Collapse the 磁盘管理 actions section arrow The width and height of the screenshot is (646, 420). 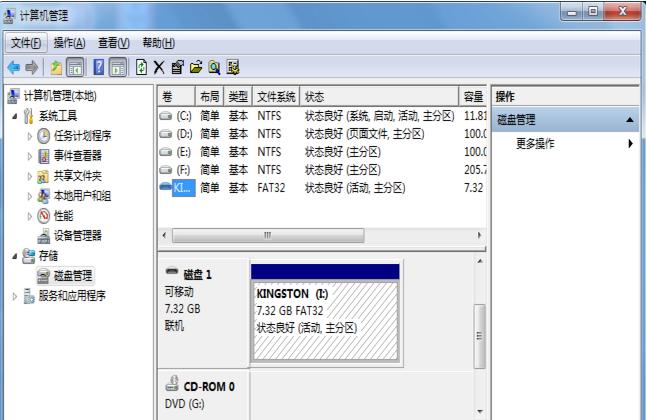tap(630, 120)
